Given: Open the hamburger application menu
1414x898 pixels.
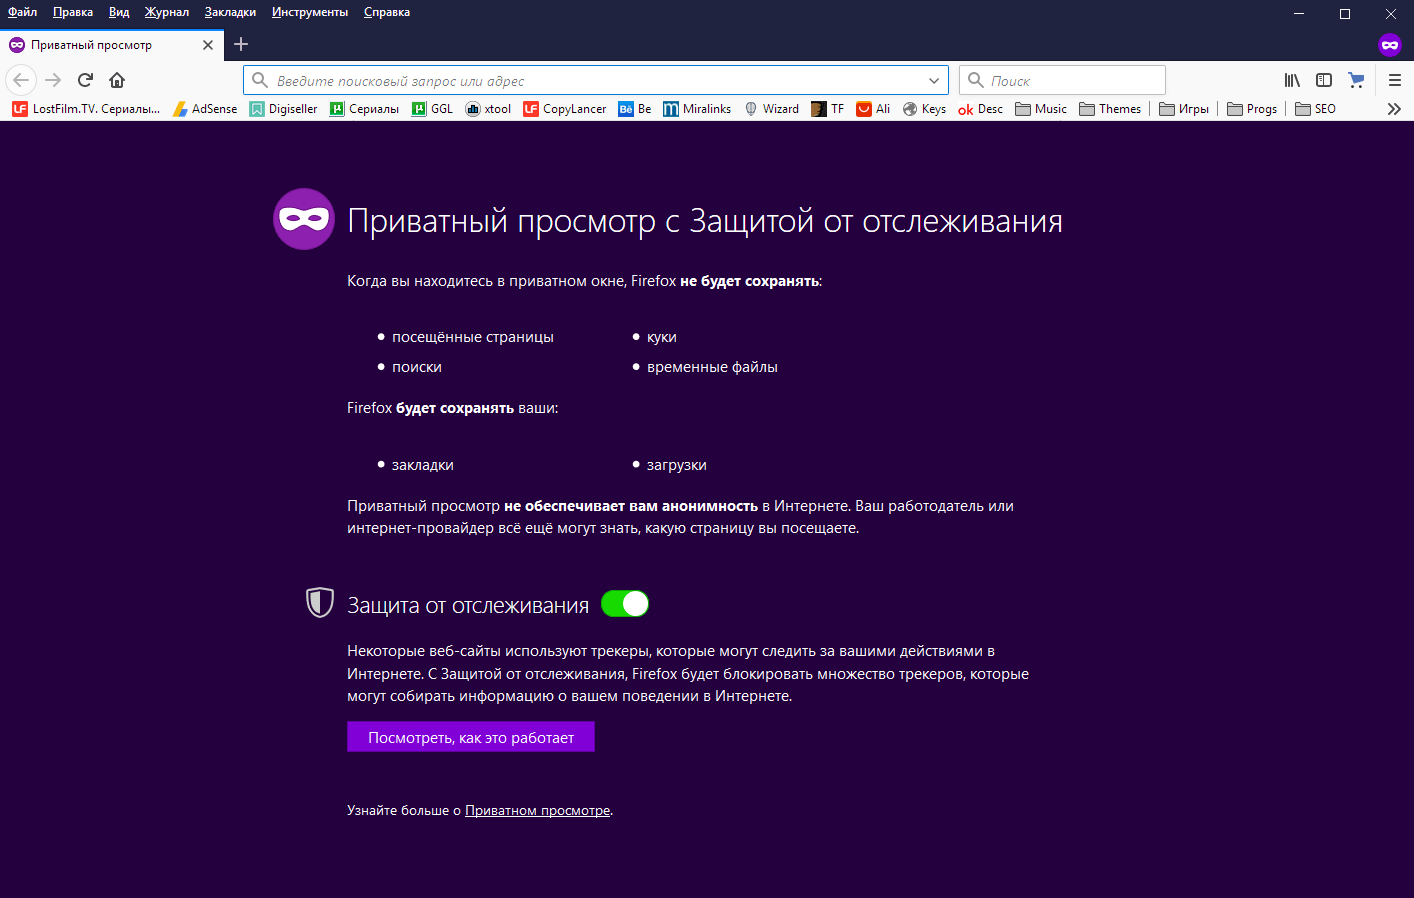Looking at the screenshot, I should pyautogui.click(x=1395, y=80).
